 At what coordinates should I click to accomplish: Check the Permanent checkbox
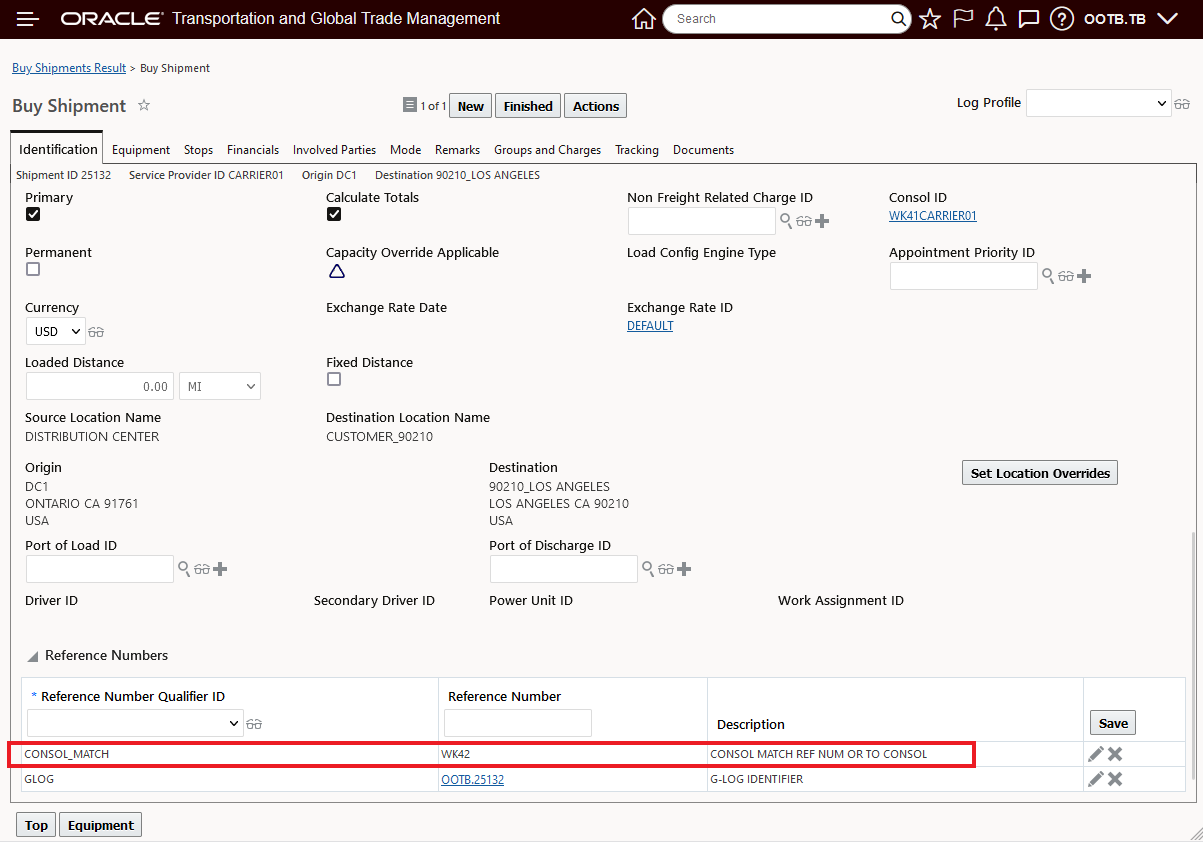click(33, 269)
